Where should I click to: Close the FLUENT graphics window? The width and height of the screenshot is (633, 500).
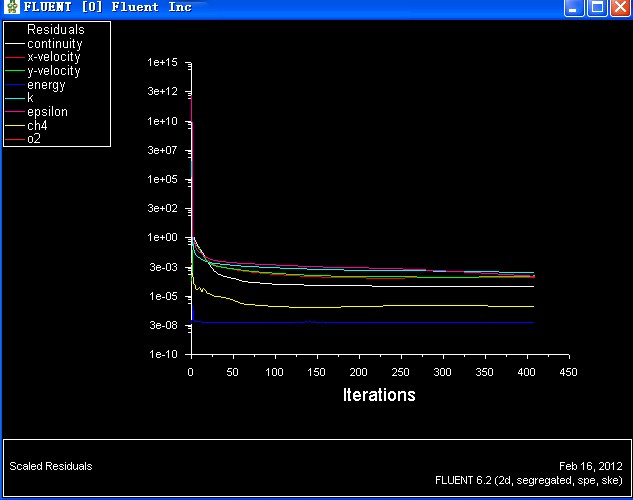click(x=620, y=8)
